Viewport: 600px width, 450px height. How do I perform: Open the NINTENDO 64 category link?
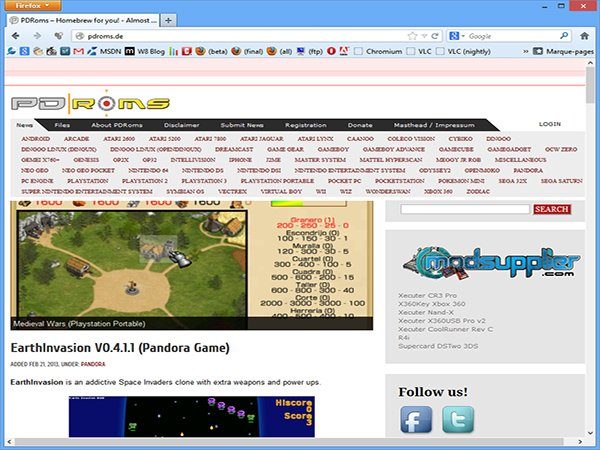[x=148, y=170]
